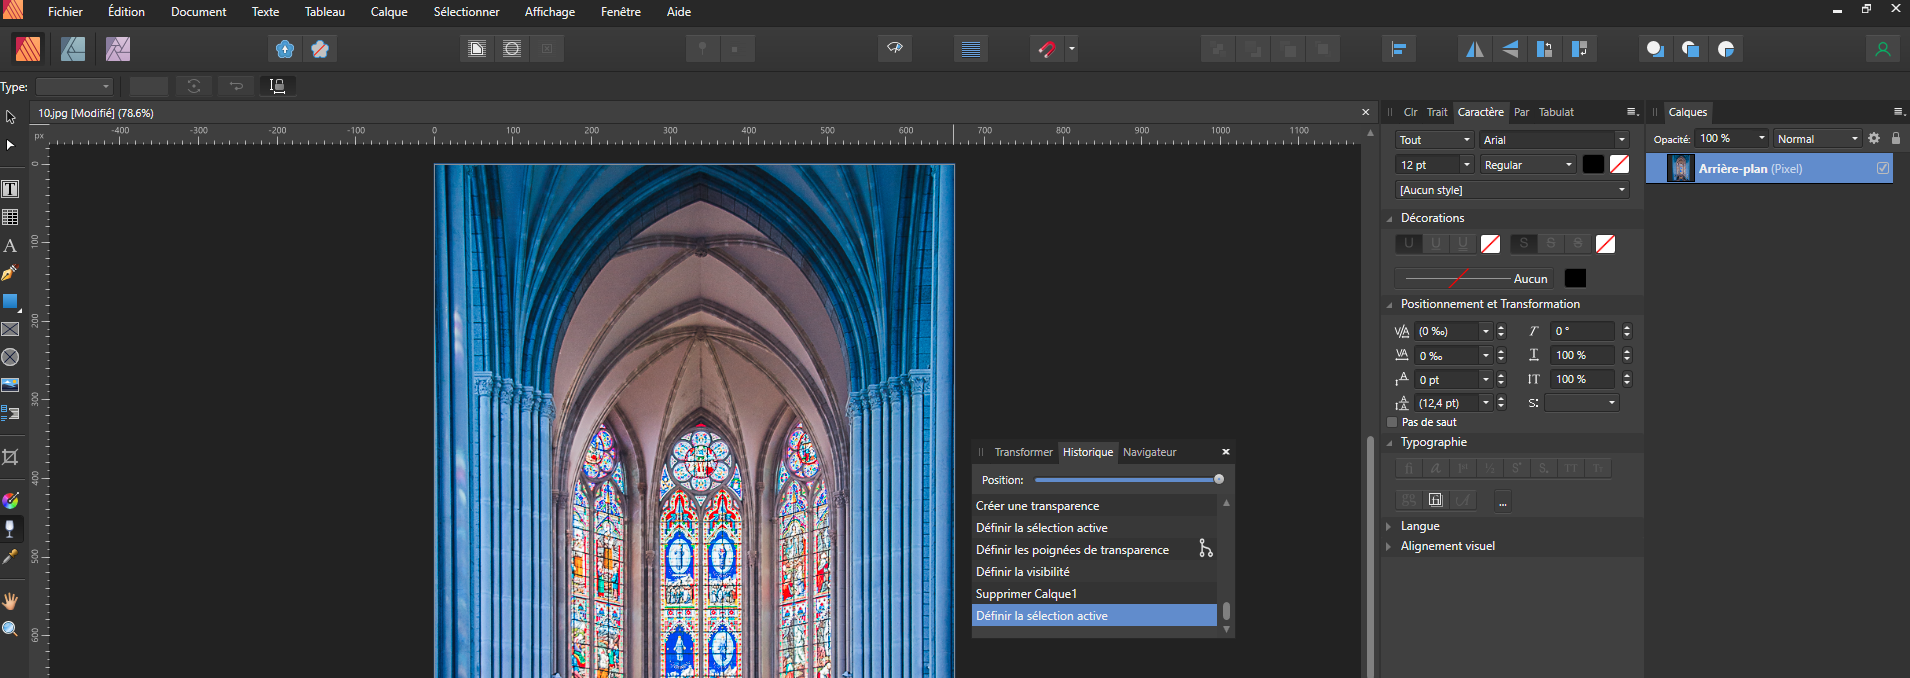Switch to the Photo persona
Image resolution: width=1910 pixels, height=678 pixels.
point(118,49)
